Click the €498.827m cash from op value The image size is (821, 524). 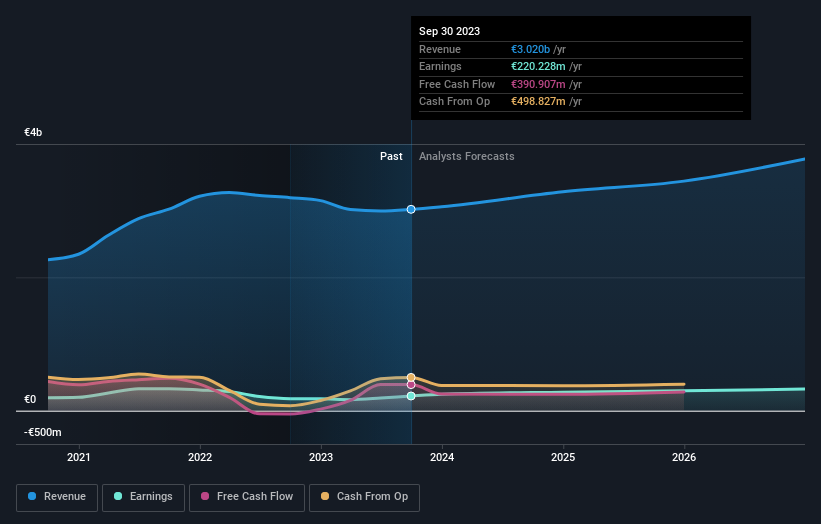(538, 102)
